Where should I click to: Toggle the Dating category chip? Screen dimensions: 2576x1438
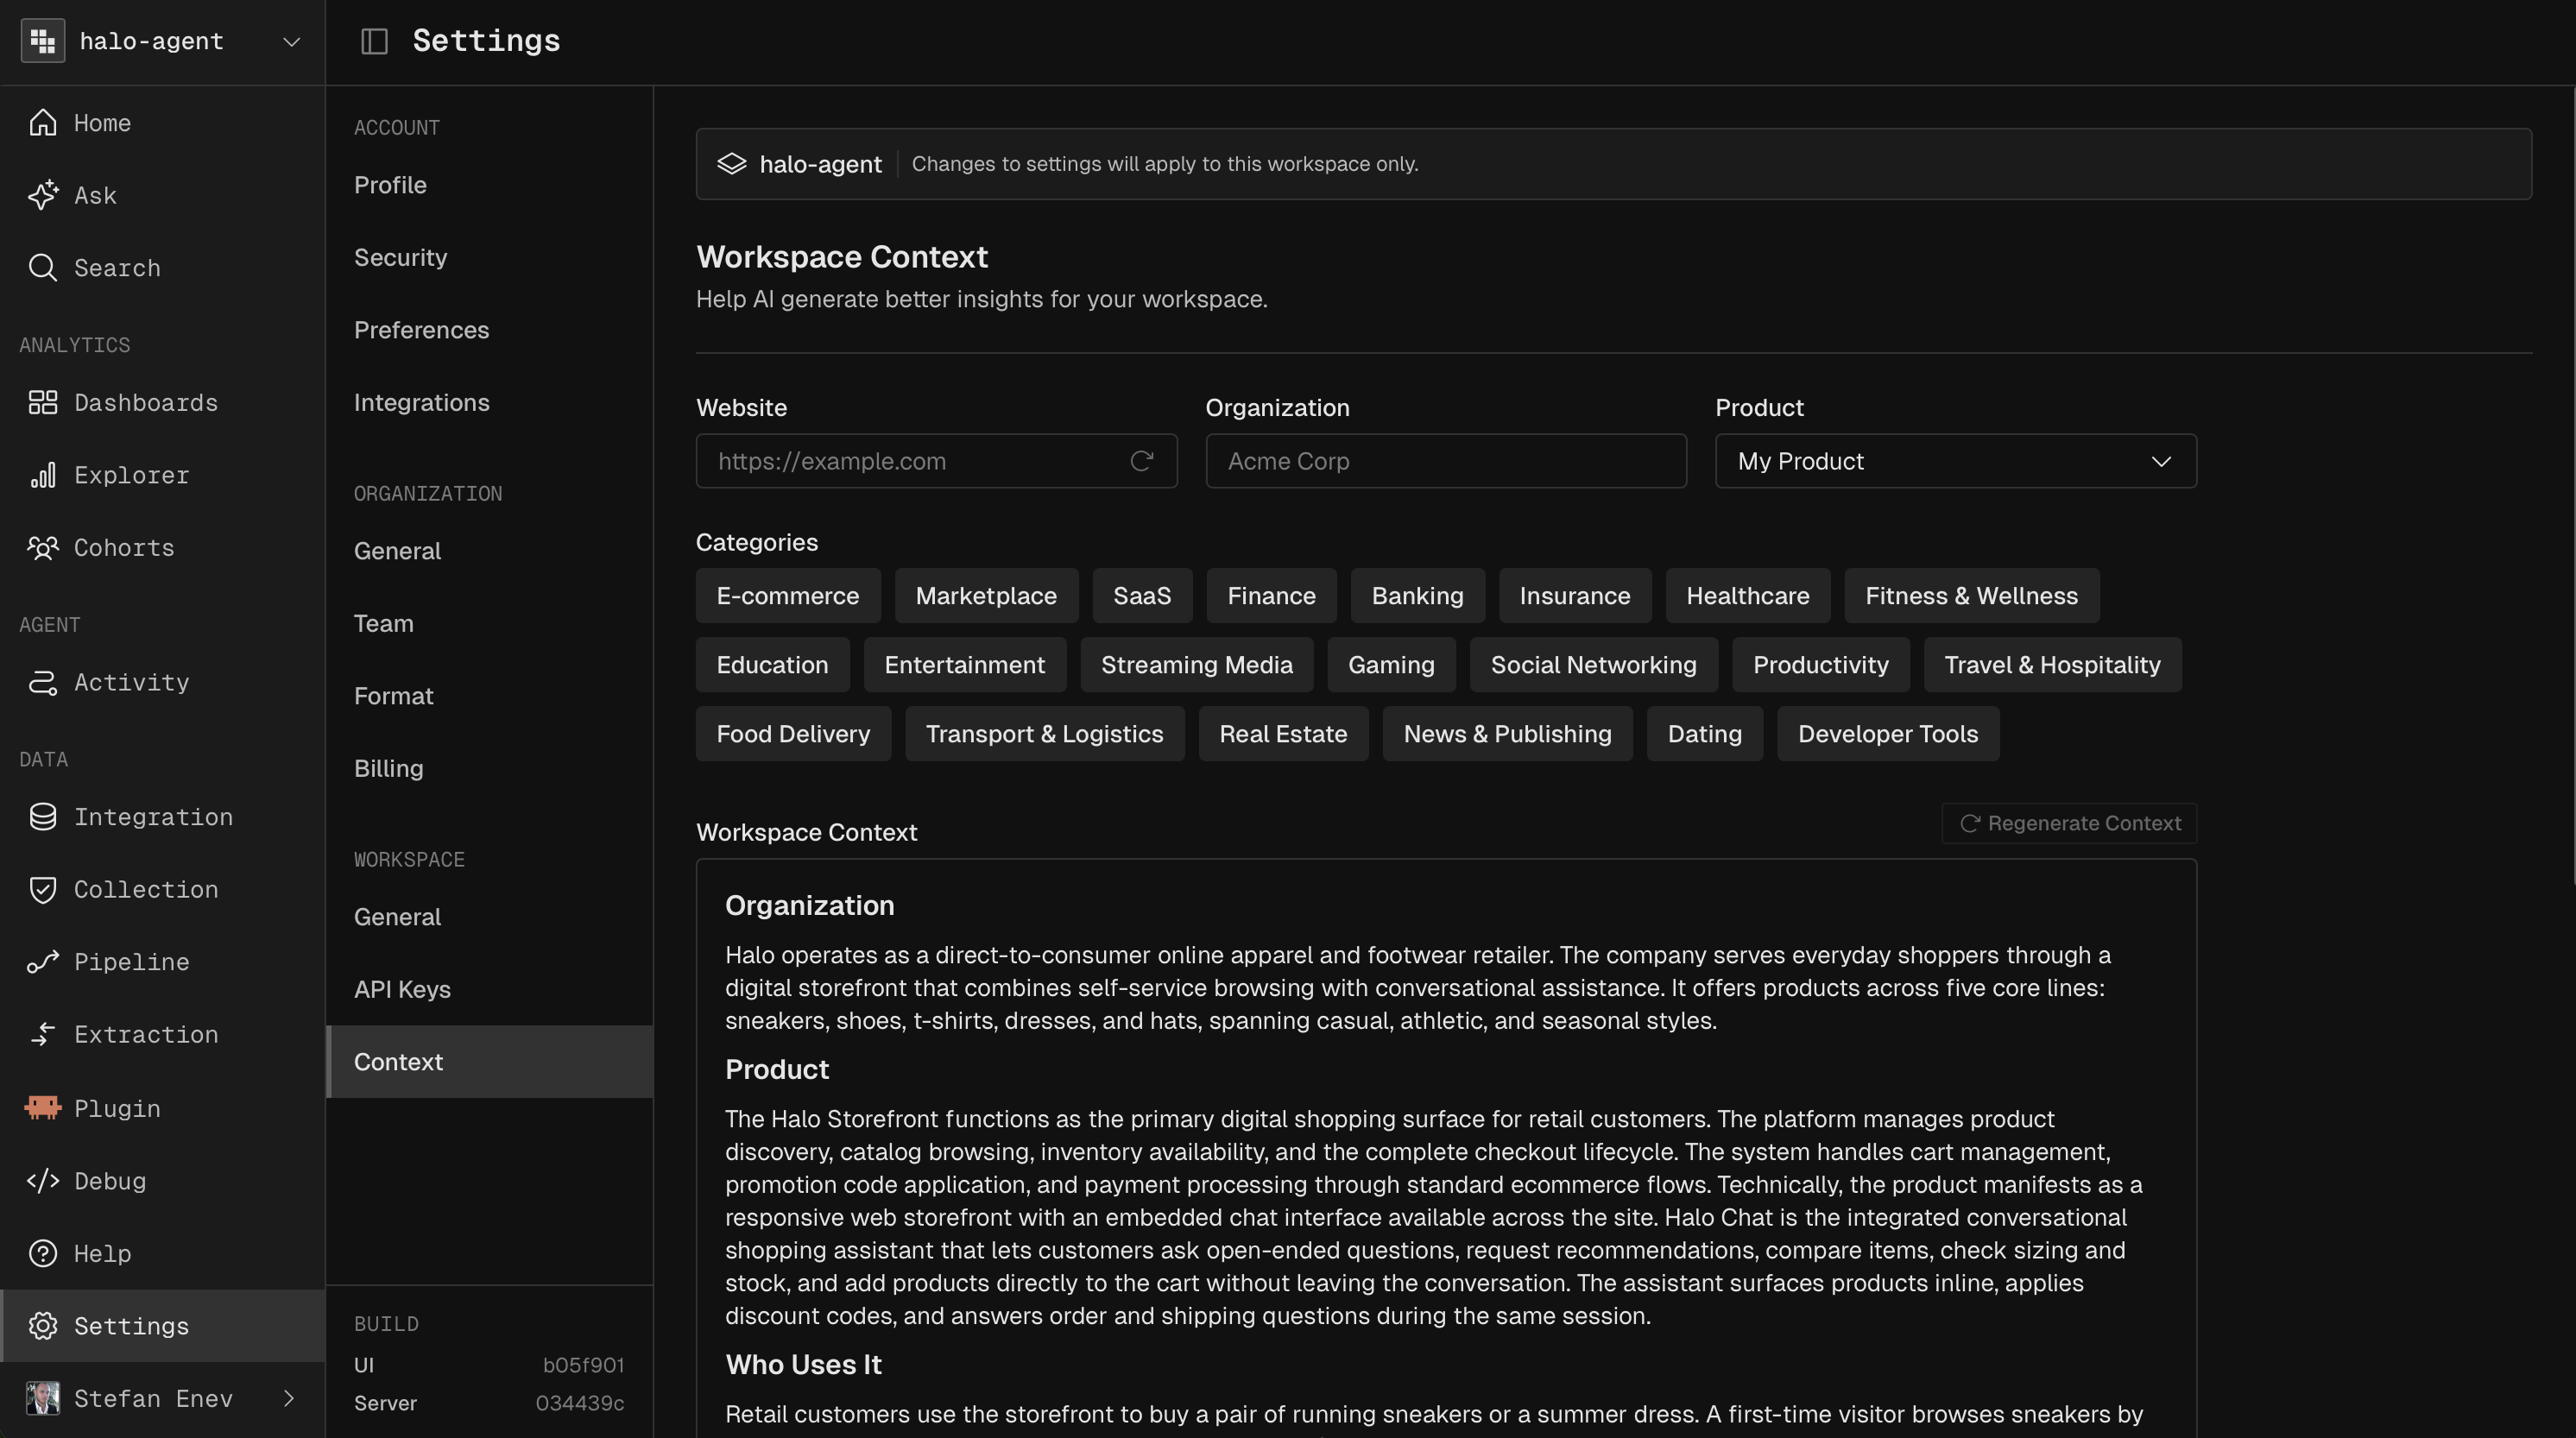1704,734
